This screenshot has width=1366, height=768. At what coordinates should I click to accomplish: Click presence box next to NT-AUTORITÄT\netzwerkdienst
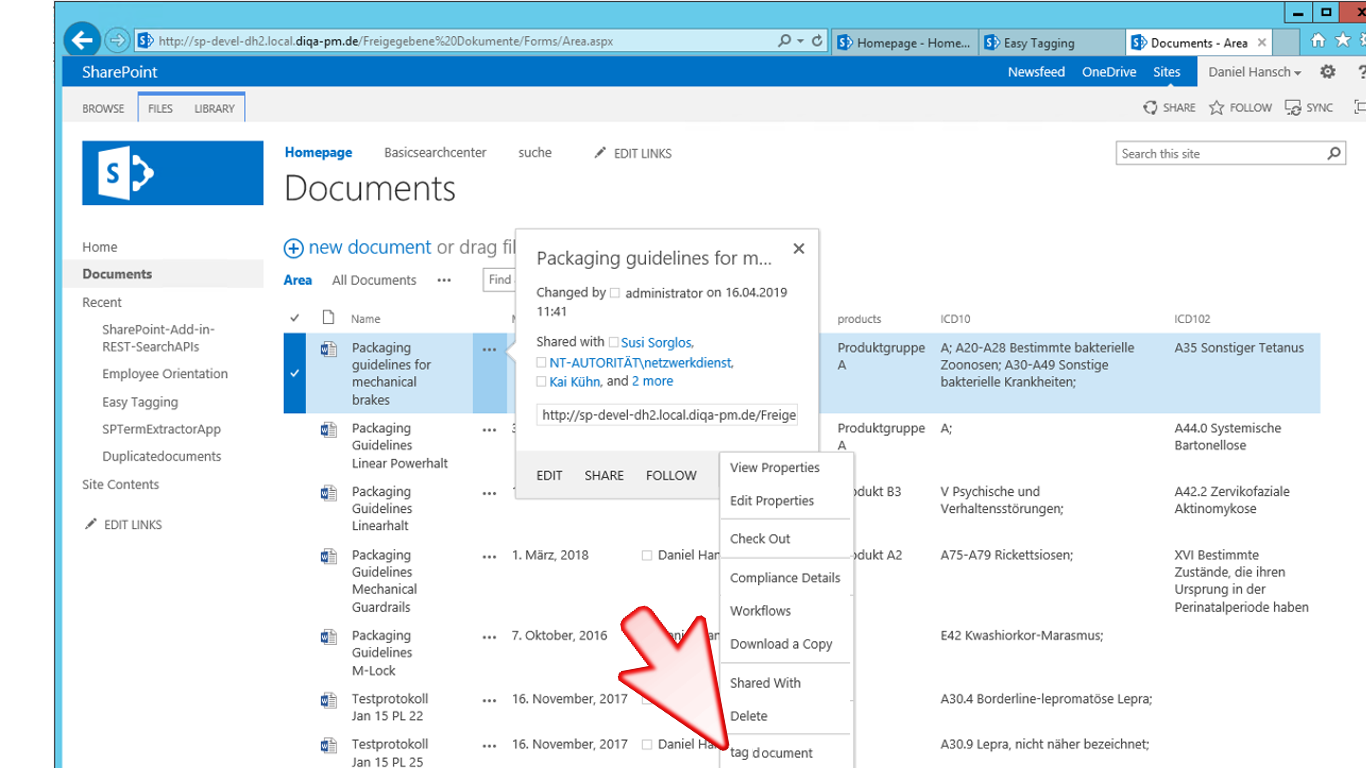pyautogui.click(x=541, y=363)
